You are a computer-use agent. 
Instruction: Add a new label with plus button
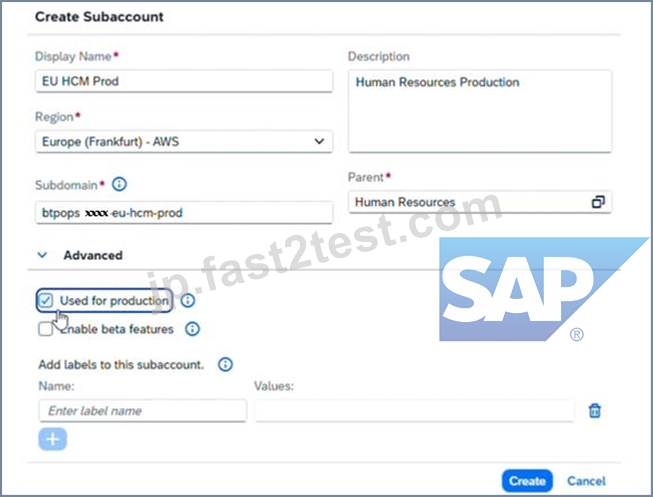tap(52, 439)
